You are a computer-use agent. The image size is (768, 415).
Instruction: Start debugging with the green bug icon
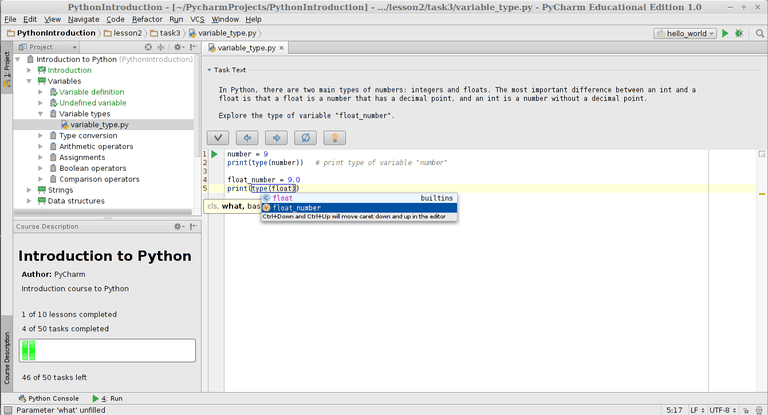click(x=739, y=33)
